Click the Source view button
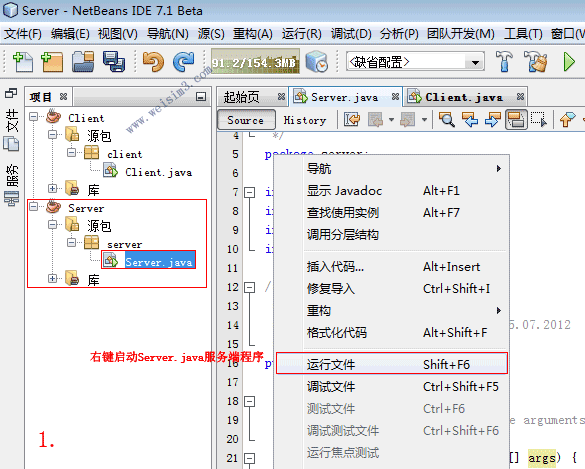 246,120
